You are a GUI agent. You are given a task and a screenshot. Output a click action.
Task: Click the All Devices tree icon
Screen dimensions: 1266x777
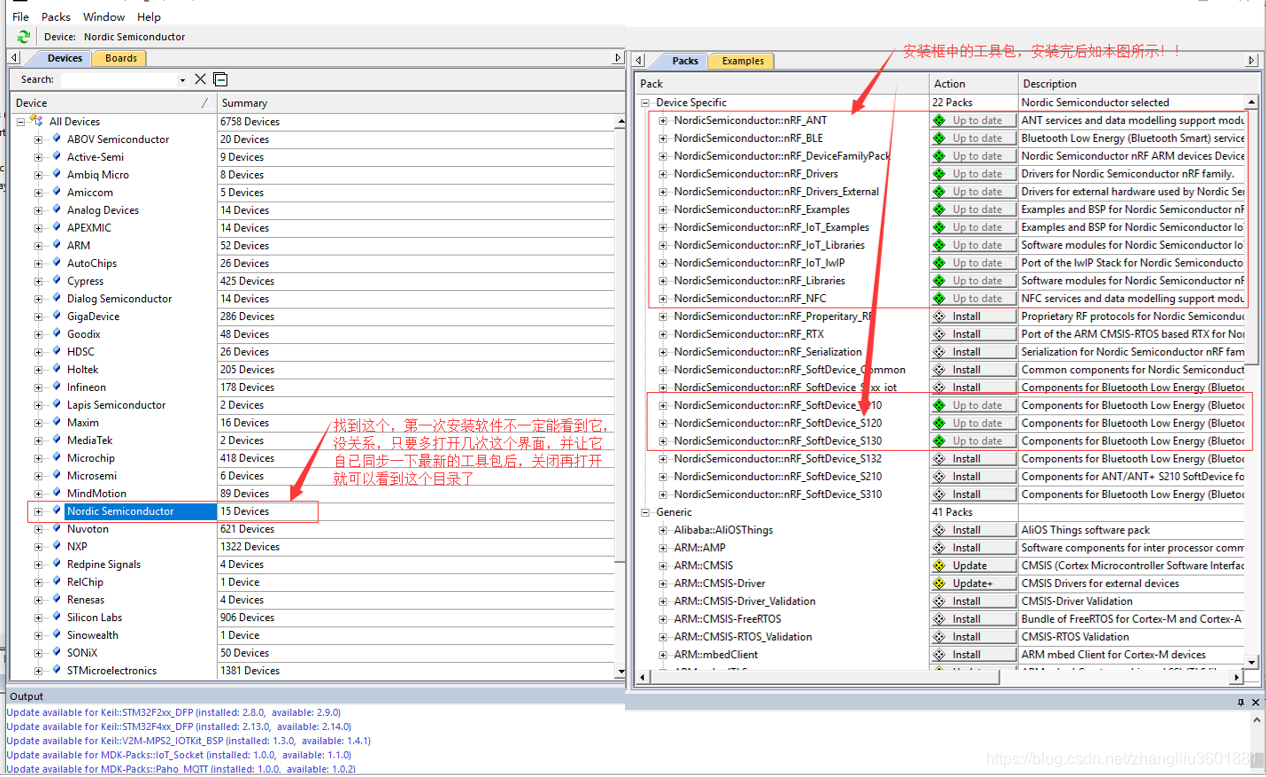click(37, 121)
